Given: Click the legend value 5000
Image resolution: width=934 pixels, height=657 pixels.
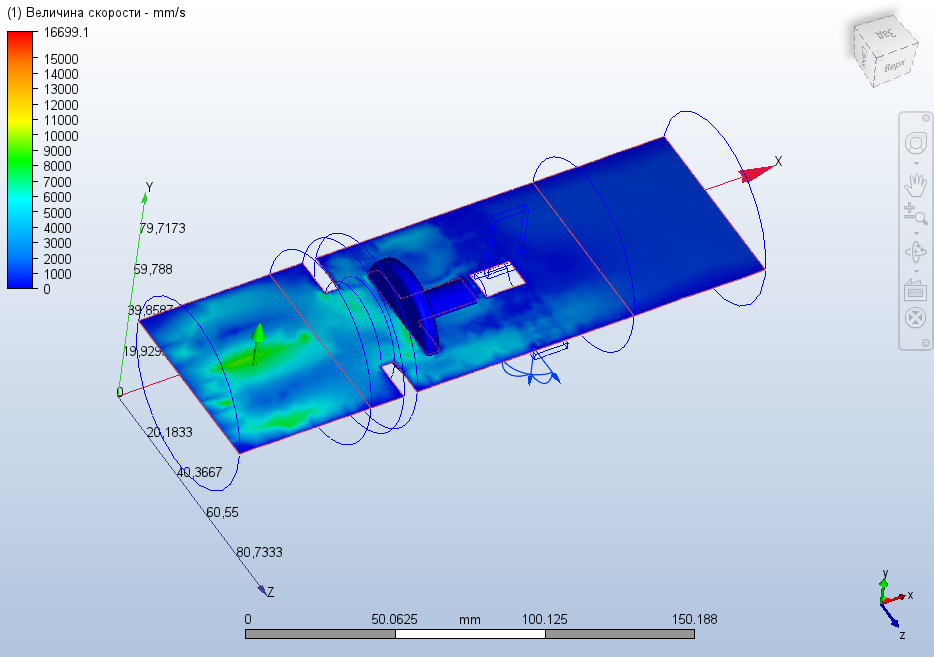Looking at the screenshot, I should pos(57,213).
